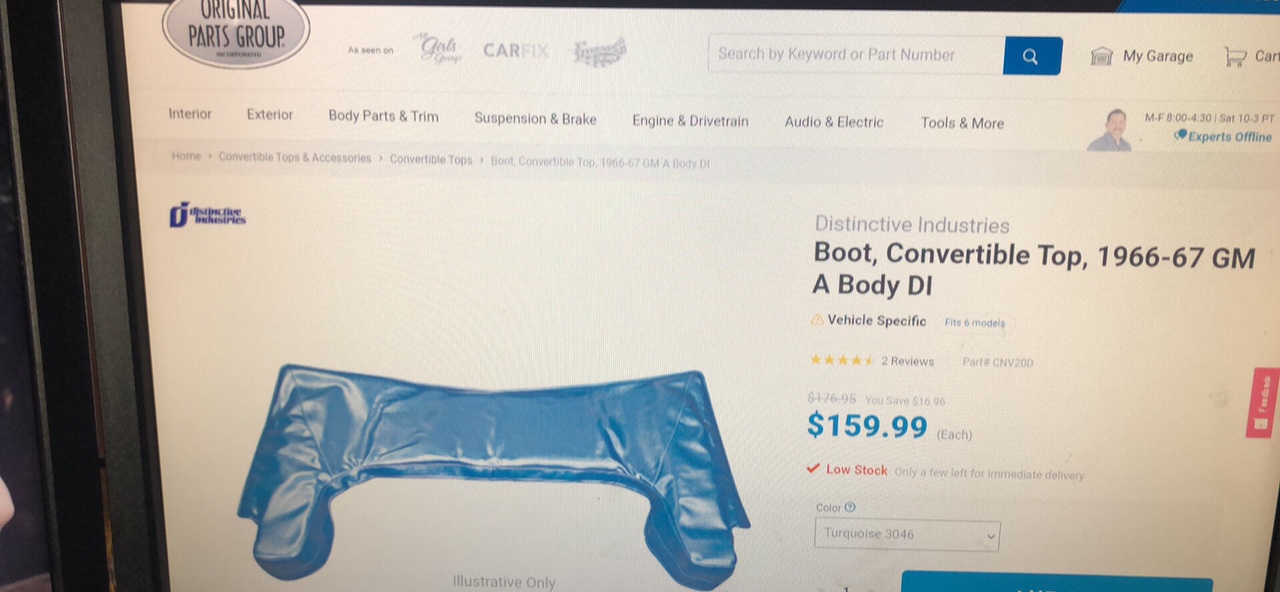Click the blue search magnifier button
Image resolution: width=1280 pixels, height=592 pixels.
(1032, 56)
